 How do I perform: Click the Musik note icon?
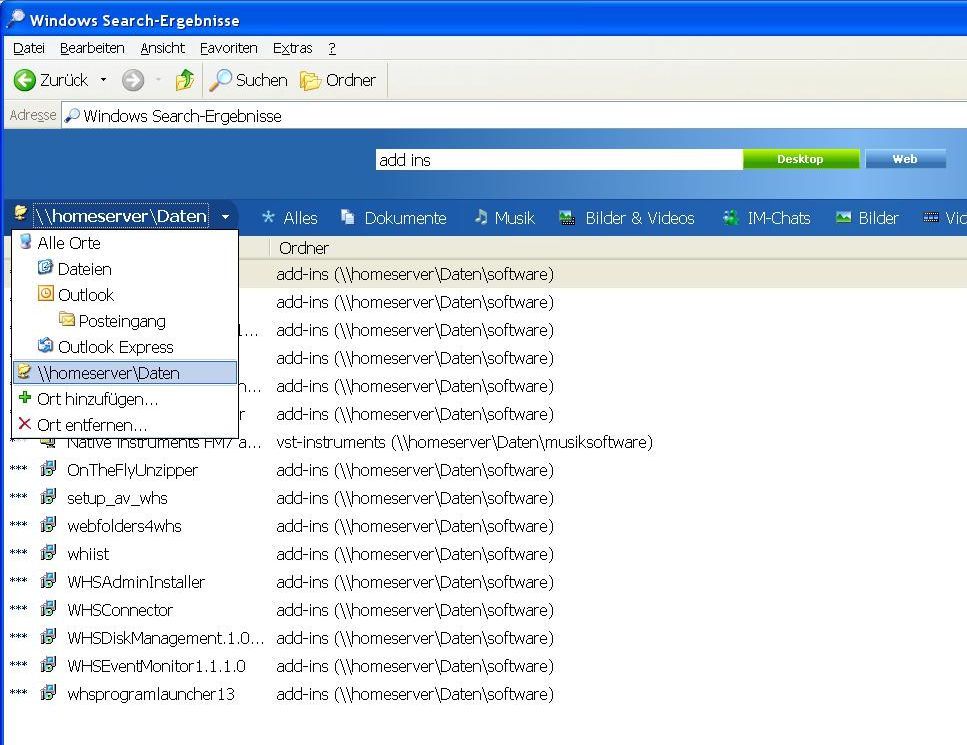(481, 216)
